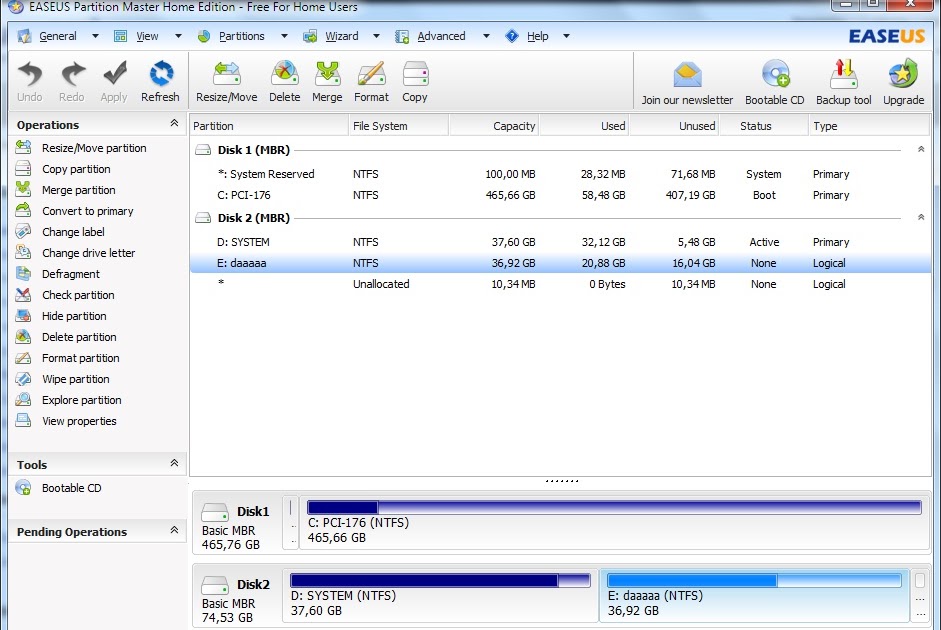Viewport: 941px width, 630px height.
Task: Select the Unallocated space row
Action: [x=561, y=284]
